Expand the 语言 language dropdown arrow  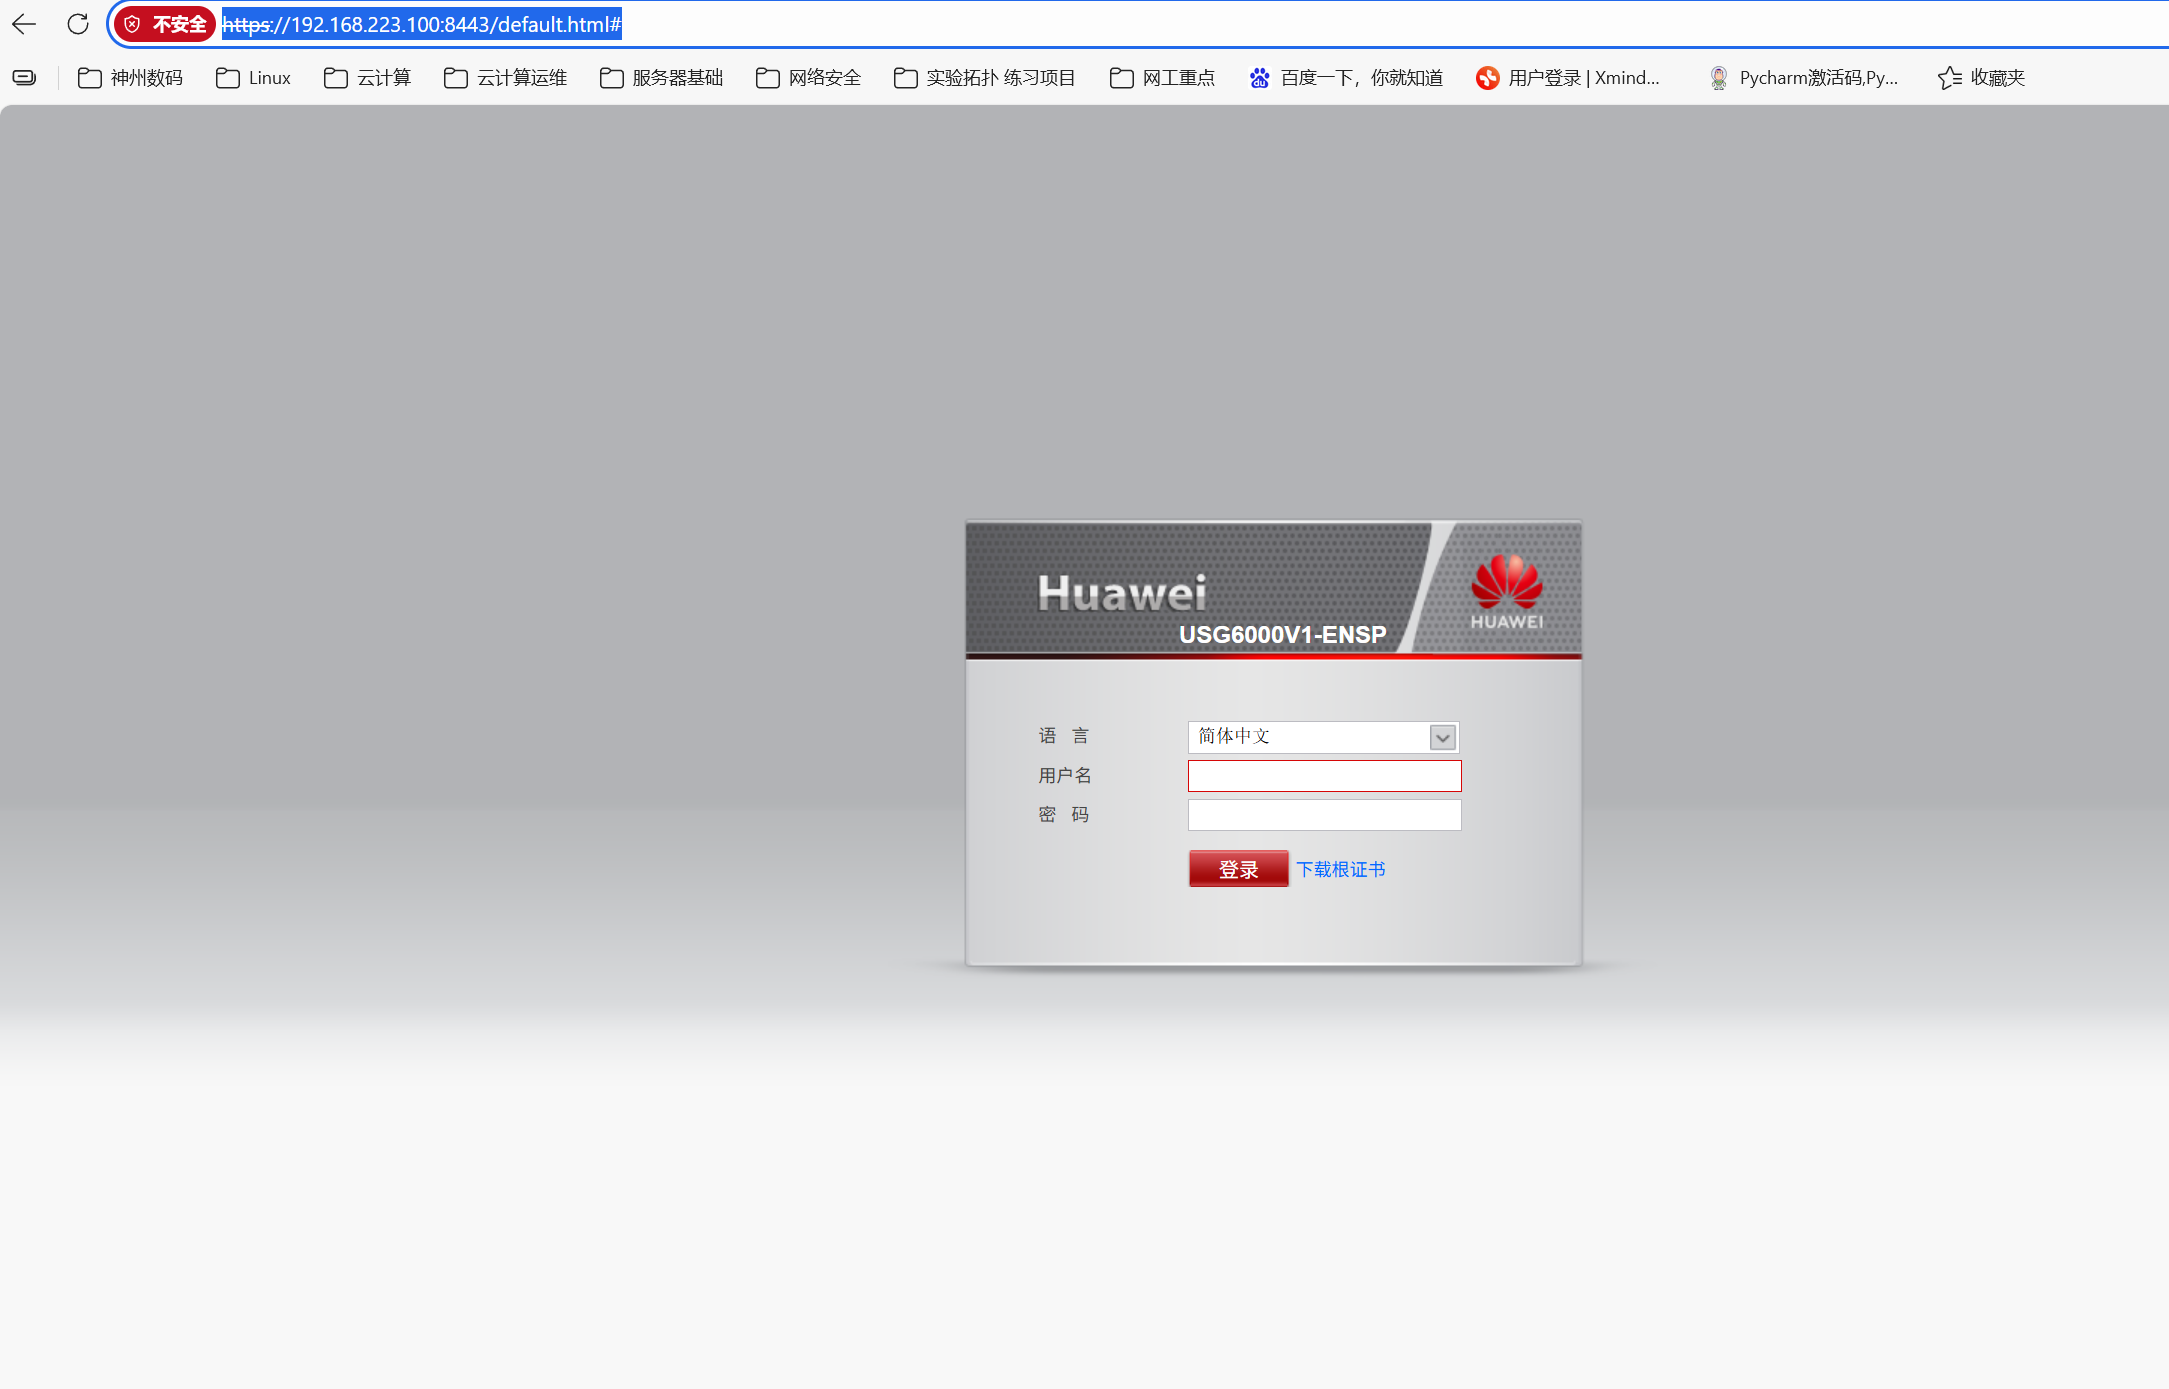pos(1442,738)
